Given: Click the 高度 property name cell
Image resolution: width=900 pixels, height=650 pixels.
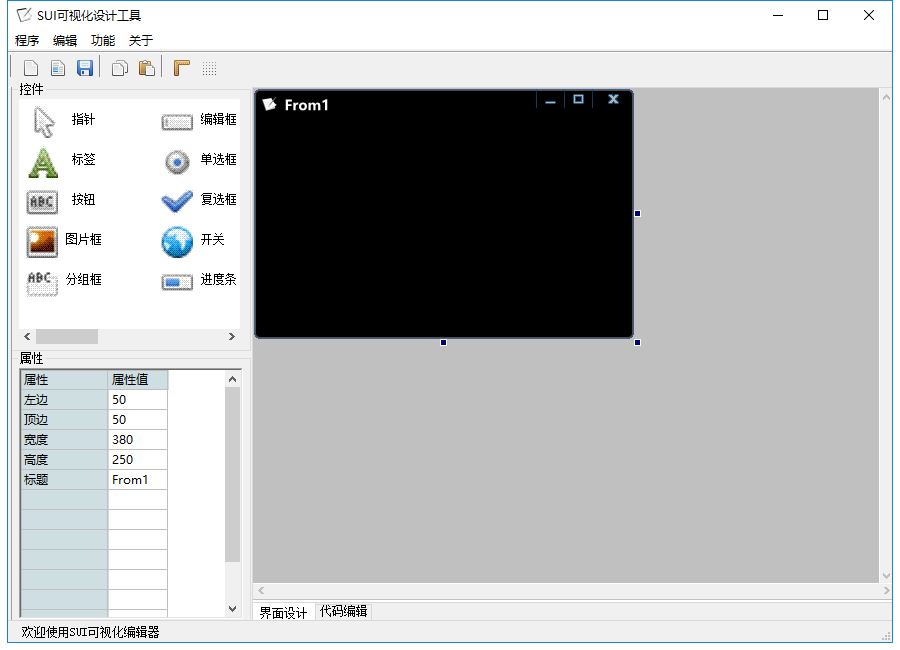Looking at the screenshot, I should pyautogui.click(x=64, y=460).
